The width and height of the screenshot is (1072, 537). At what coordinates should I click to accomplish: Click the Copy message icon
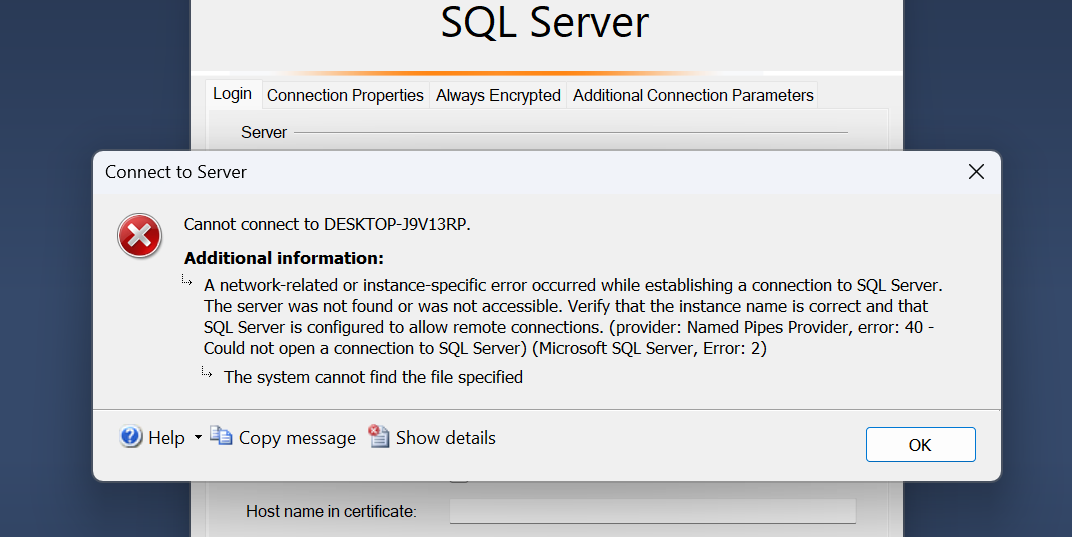[x=221, y=436]
